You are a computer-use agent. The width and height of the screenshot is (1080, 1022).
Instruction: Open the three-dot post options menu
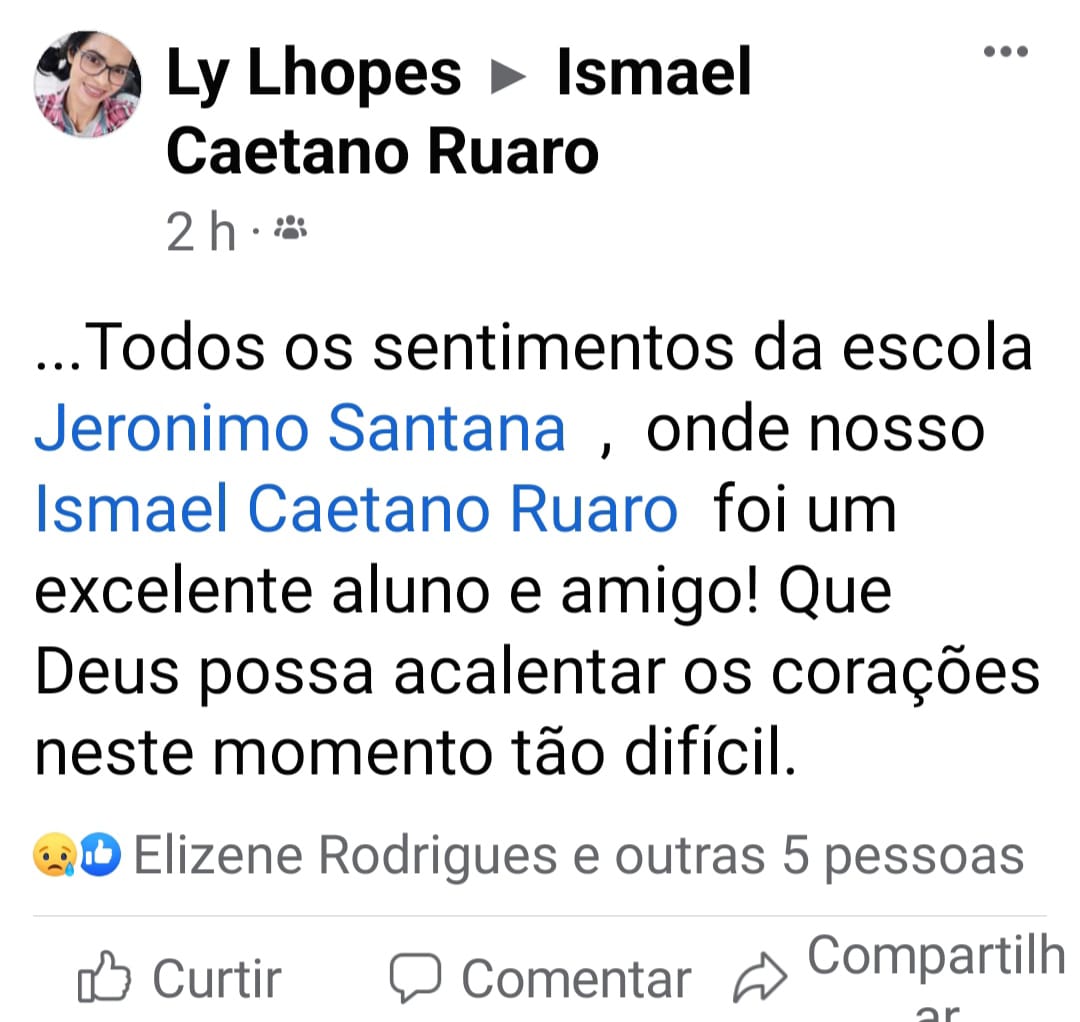click(x=1006, y=51)
